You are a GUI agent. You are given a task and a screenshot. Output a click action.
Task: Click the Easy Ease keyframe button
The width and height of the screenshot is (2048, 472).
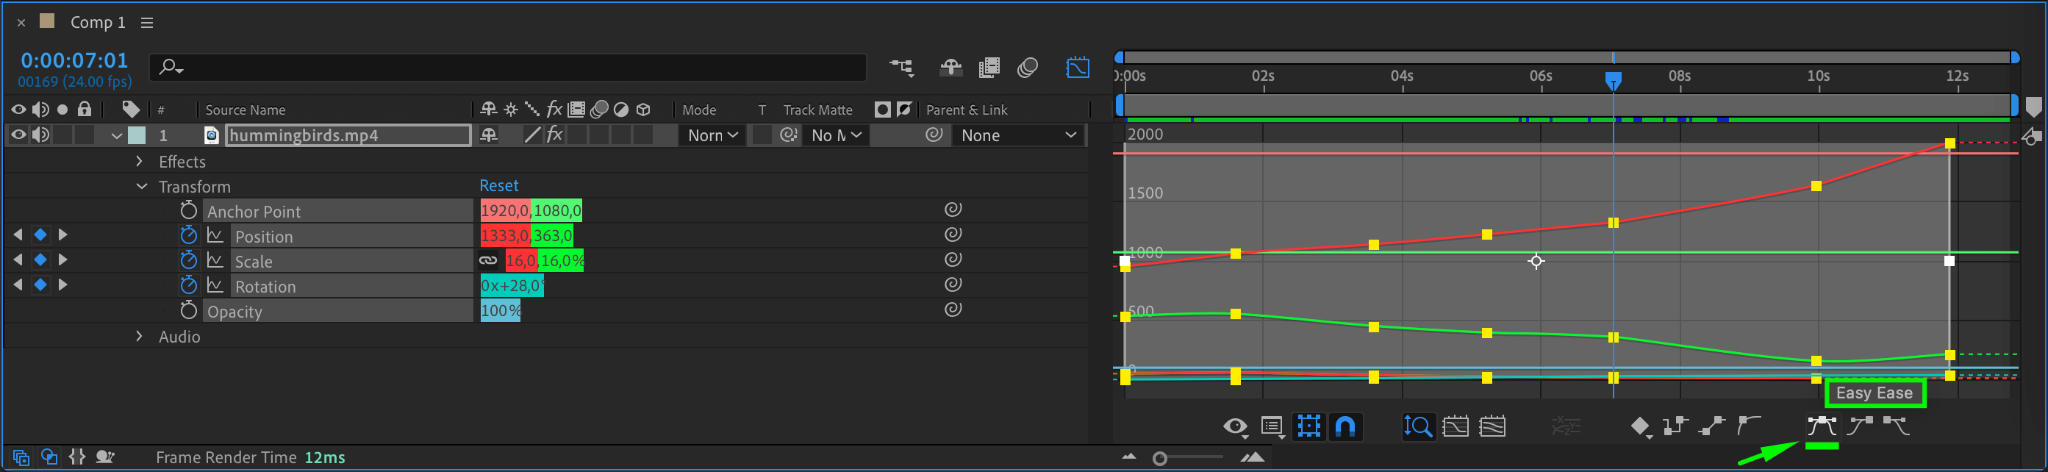coord(1821,426)
